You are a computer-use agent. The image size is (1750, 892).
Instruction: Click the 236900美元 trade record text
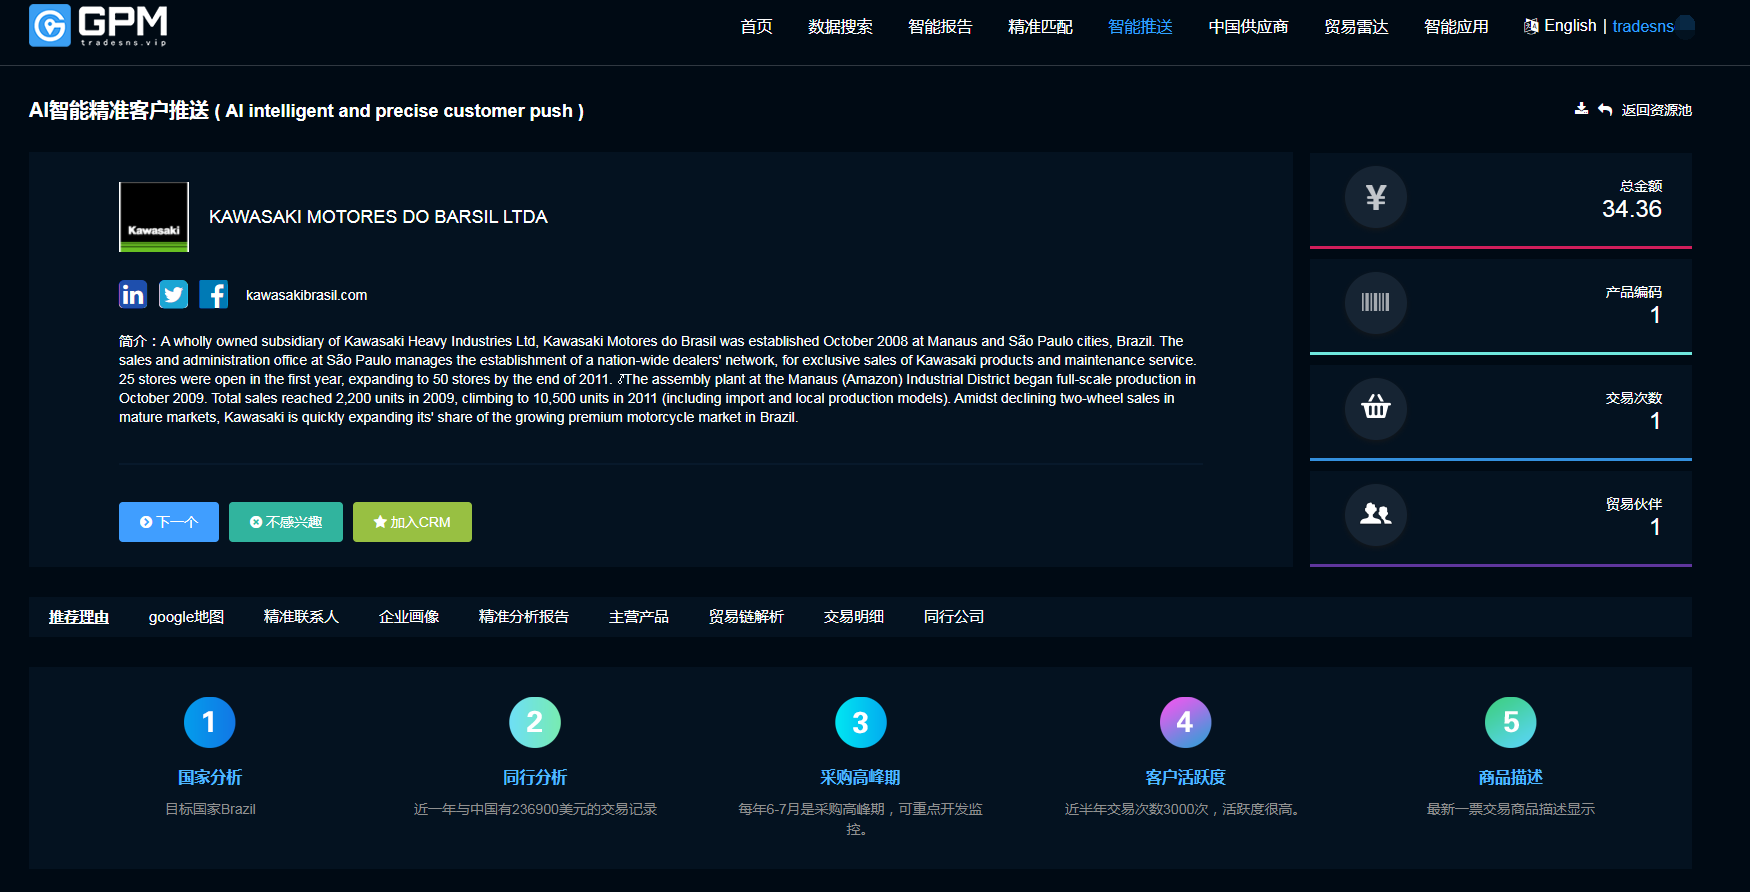click(535, 809)
